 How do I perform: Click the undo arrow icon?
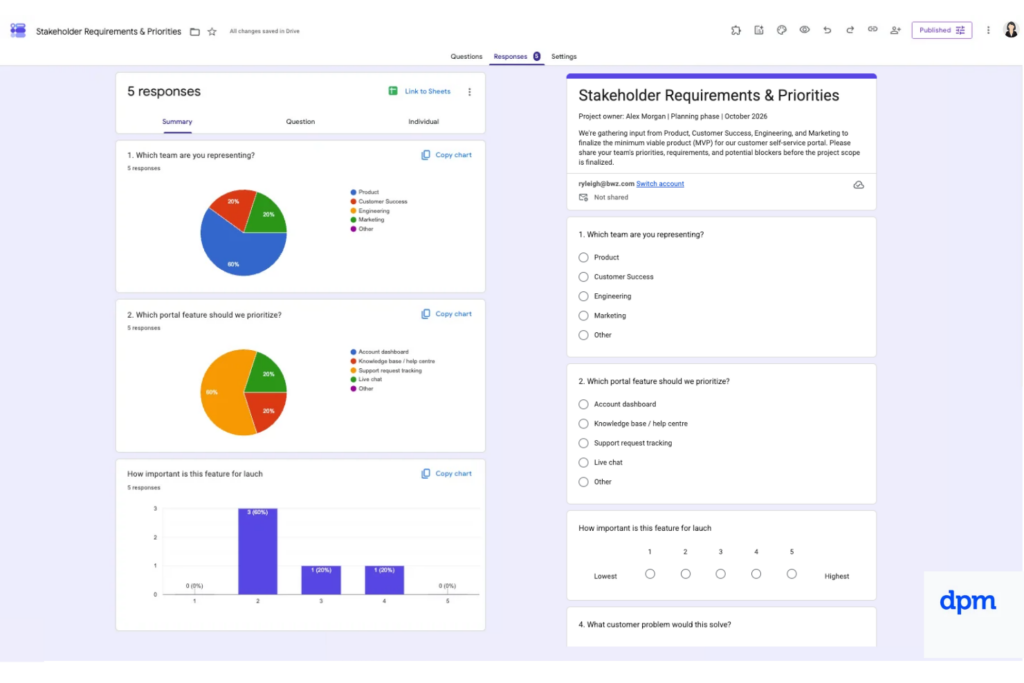point(827,30)
